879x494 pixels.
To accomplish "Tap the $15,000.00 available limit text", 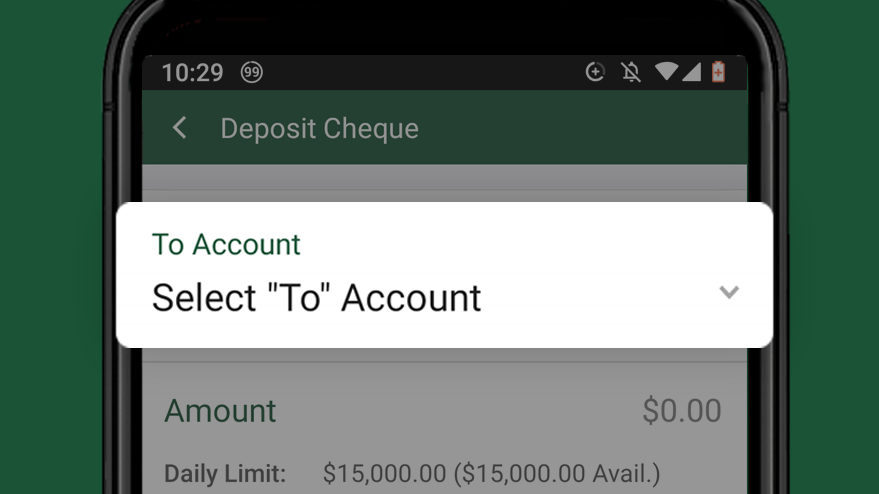I will point(492,474).
